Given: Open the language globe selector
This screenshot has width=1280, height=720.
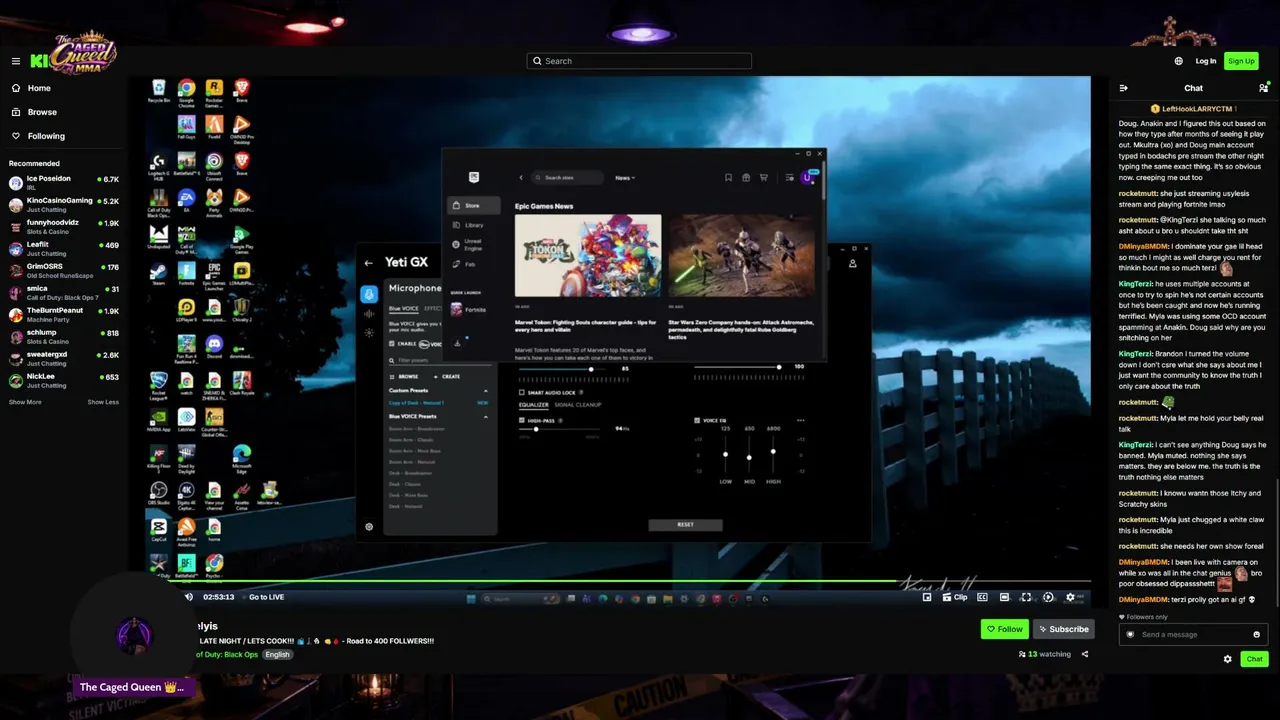Looking at the screenshot, I should pyautogui.click(x=1179, y=61).
